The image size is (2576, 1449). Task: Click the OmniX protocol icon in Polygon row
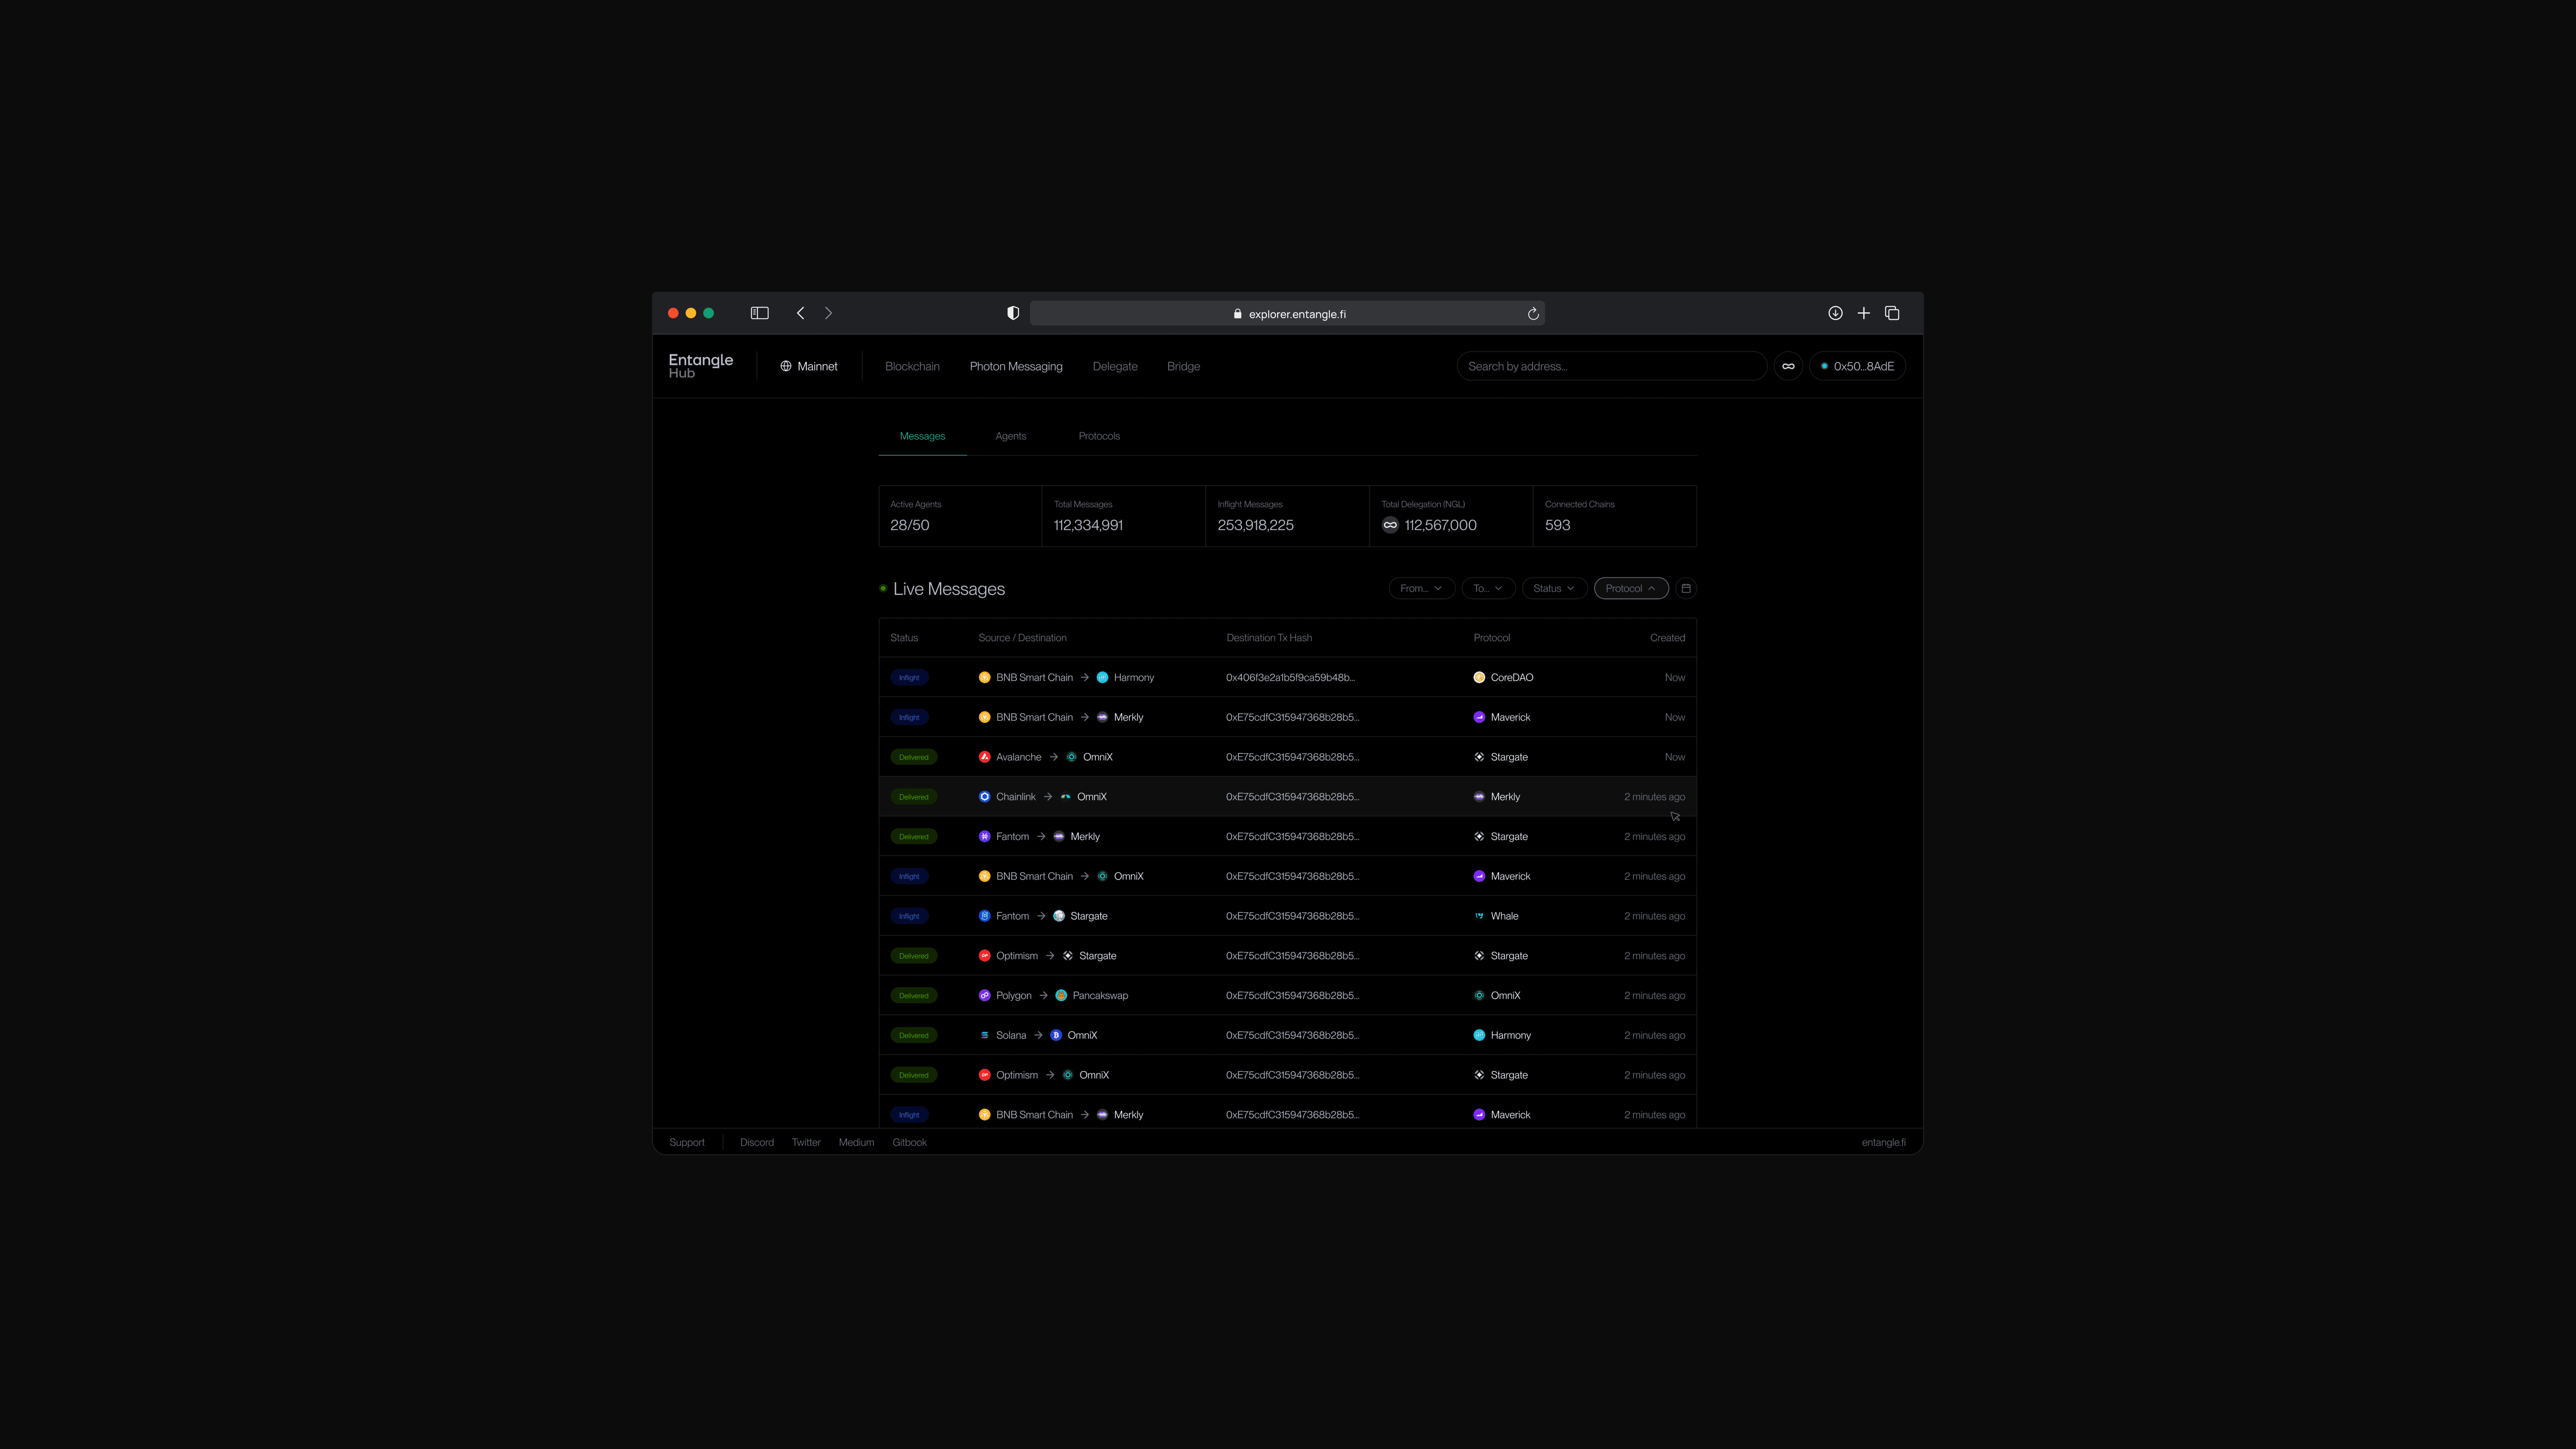tap(1479, 995)
